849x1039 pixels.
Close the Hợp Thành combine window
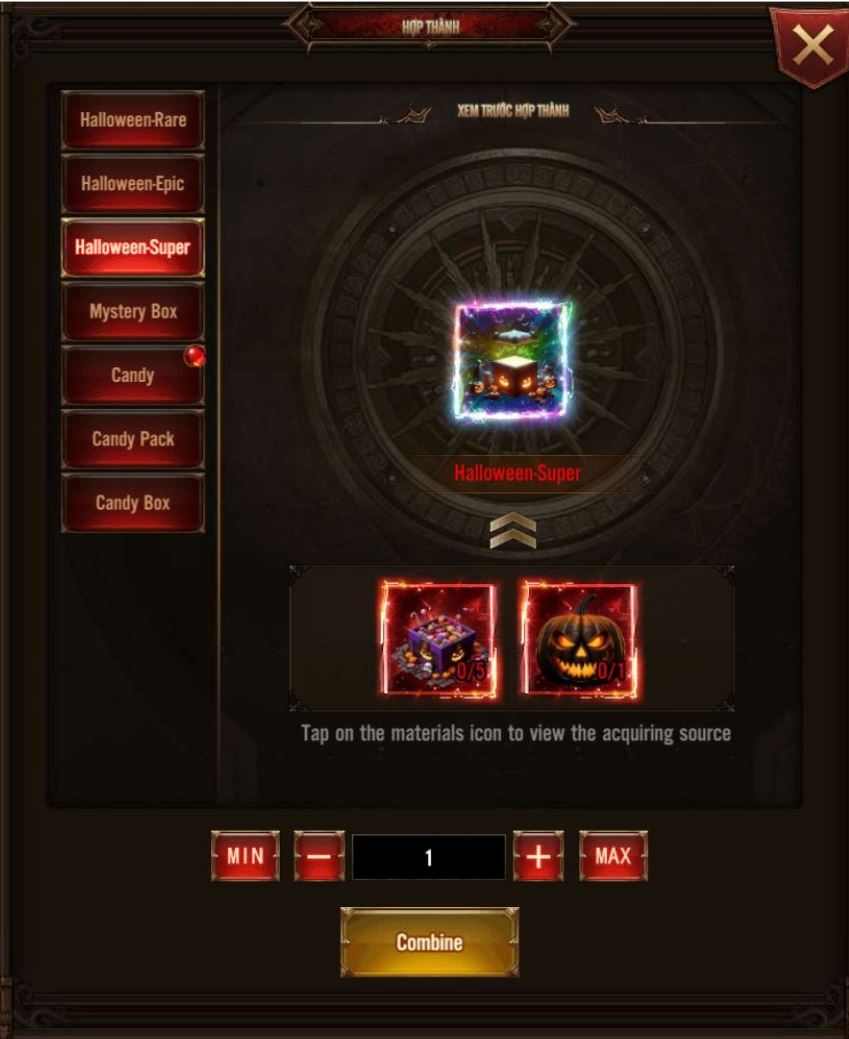click(812, 45)
